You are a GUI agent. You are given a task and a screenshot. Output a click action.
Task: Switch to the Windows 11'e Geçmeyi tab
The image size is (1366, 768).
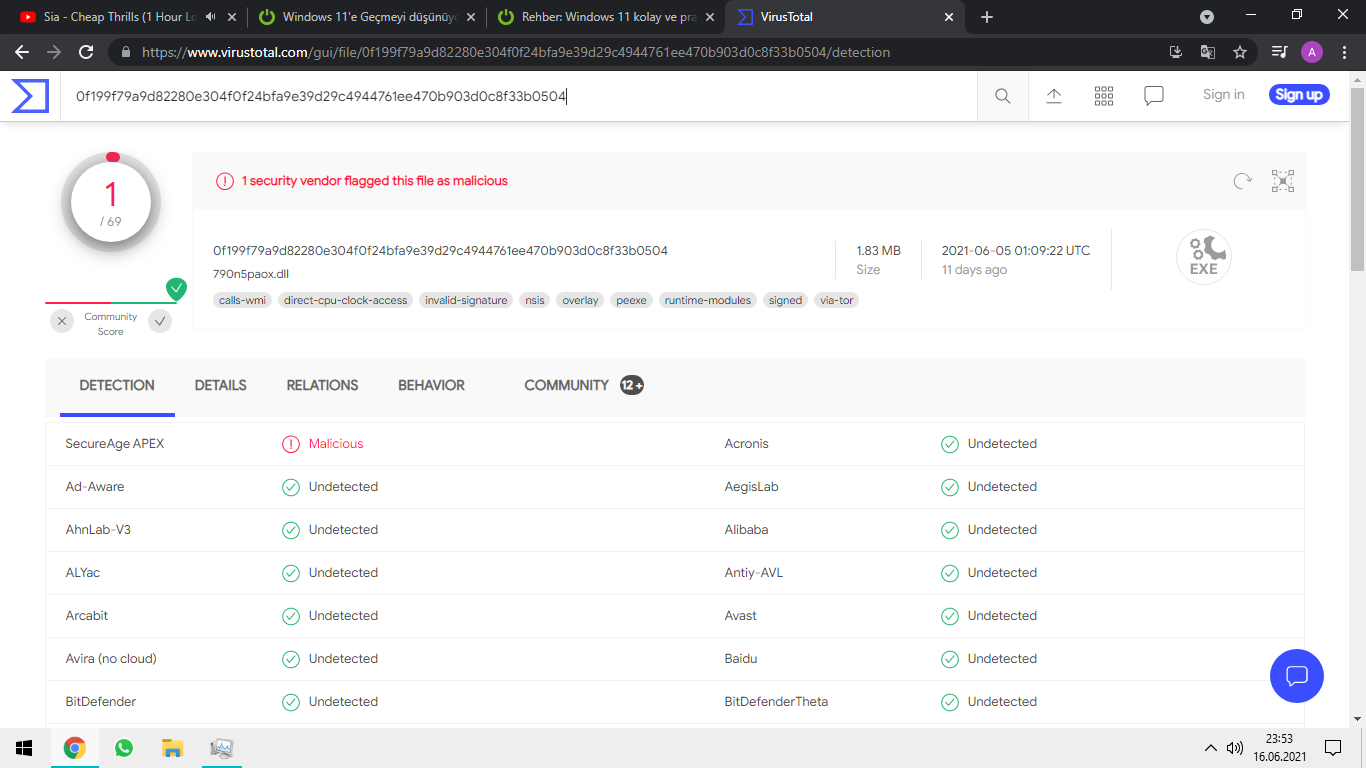[367, 17]
